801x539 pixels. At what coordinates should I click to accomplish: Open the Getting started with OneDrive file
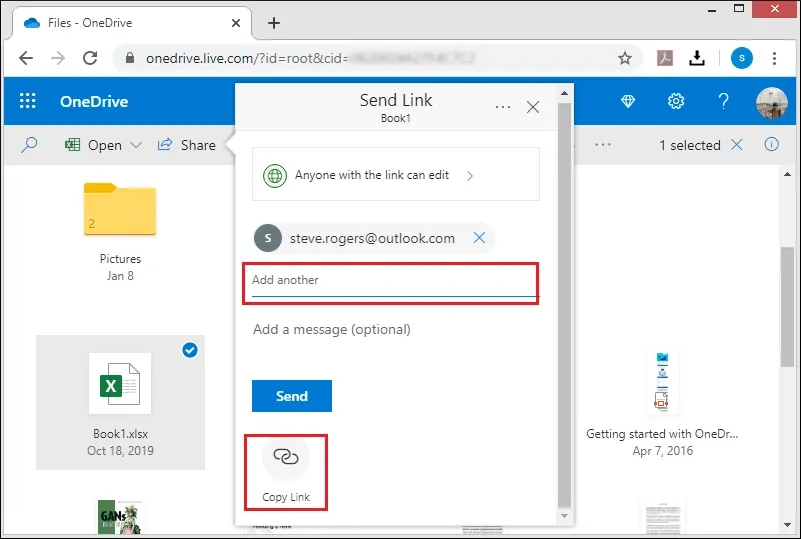[x=662, y=404]
